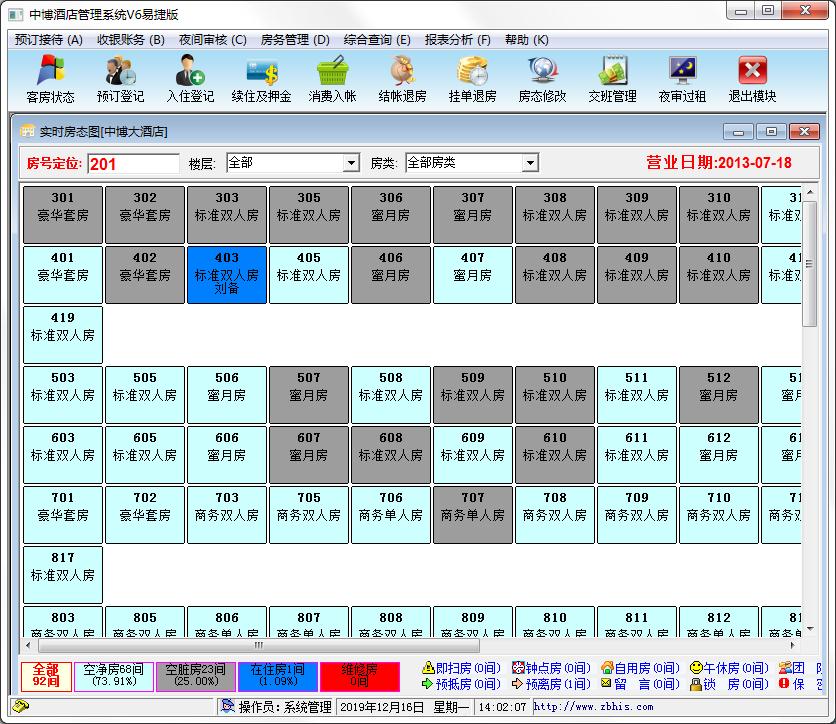Click the 自用房 house icon
The image size is (836, 724).
pyautogui.click(x=607, y=667)
